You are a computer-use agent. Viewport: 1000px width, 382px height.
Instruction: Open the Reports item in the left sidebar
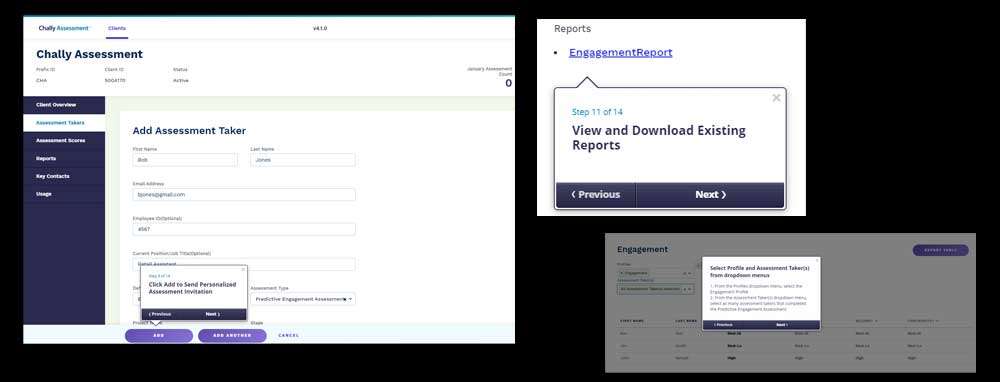(64, 158)
